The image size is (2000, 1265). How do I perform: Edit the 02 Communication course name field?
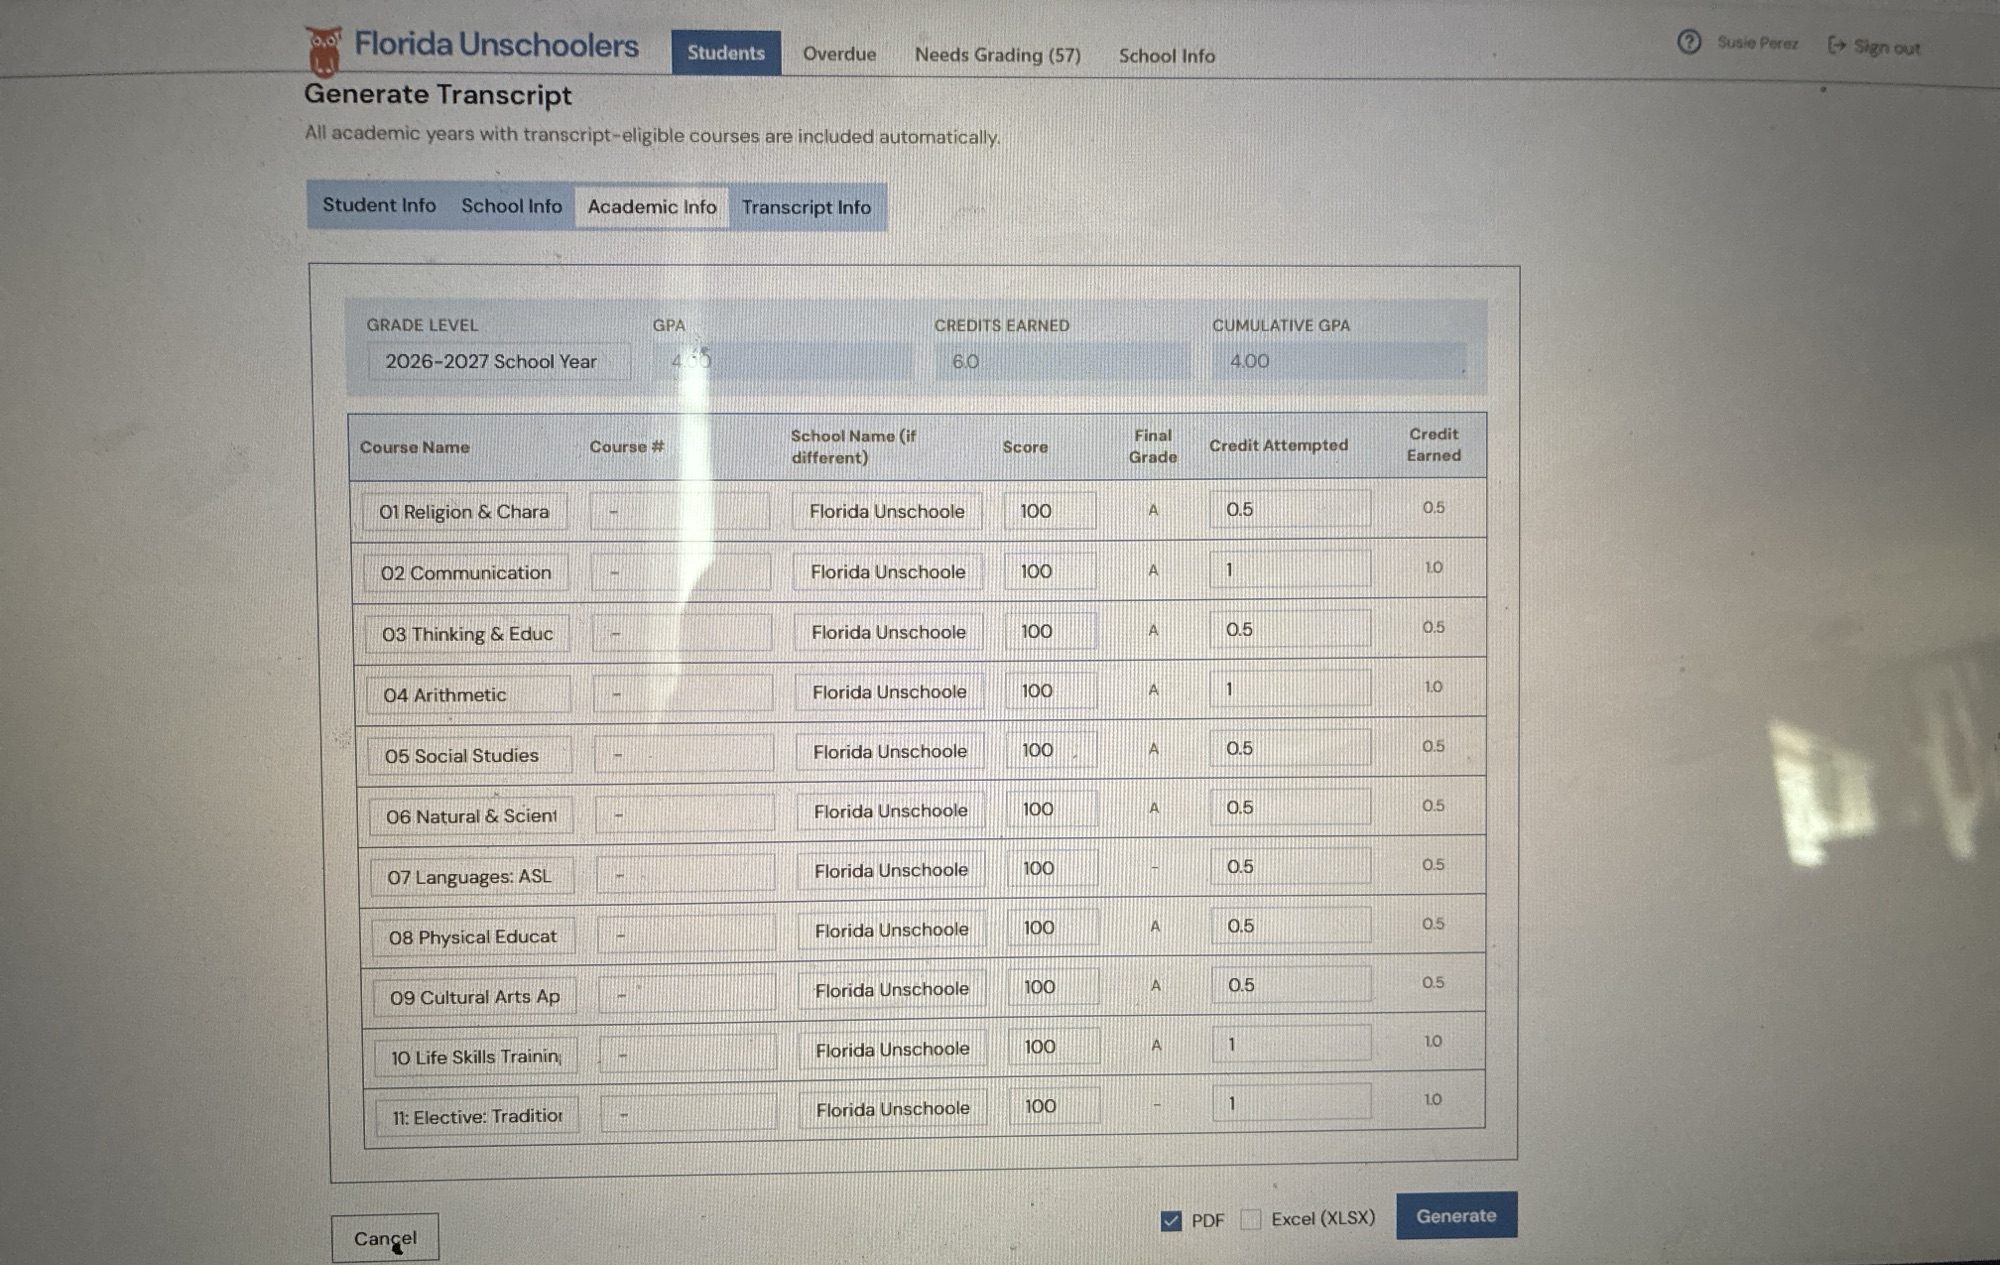[x=466, y=573]
